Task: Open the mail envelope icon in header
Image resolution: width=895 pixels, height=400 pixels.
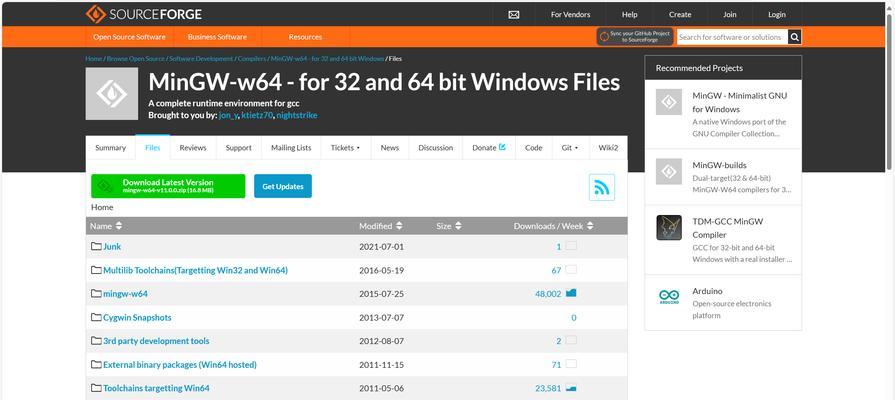Action: pos(514,15)
